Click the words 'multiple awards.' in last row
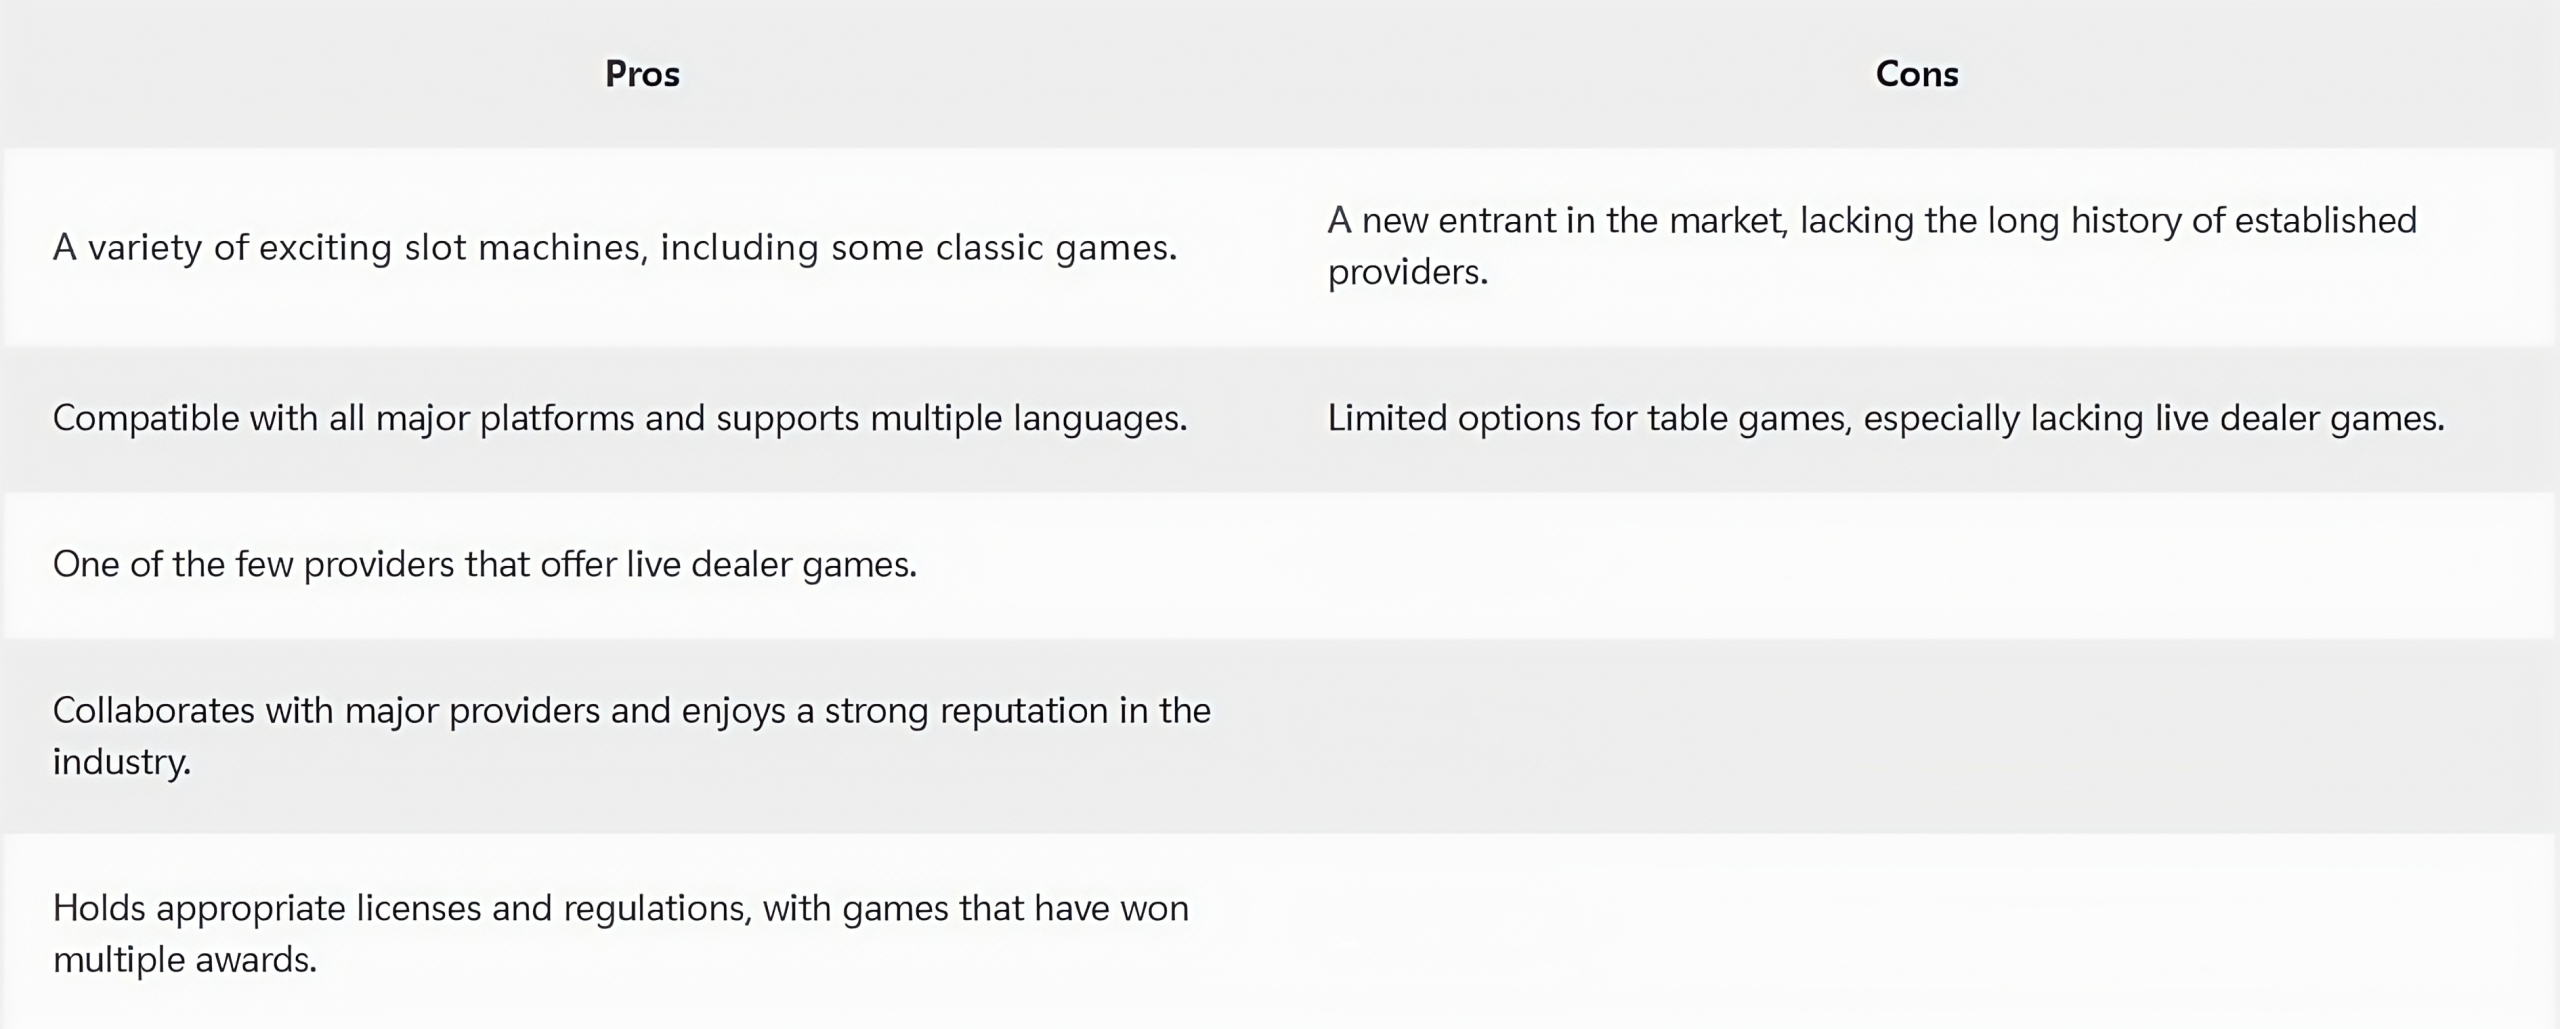The width and height of the screenshot is (2560, 1029). tap(184, 960)
